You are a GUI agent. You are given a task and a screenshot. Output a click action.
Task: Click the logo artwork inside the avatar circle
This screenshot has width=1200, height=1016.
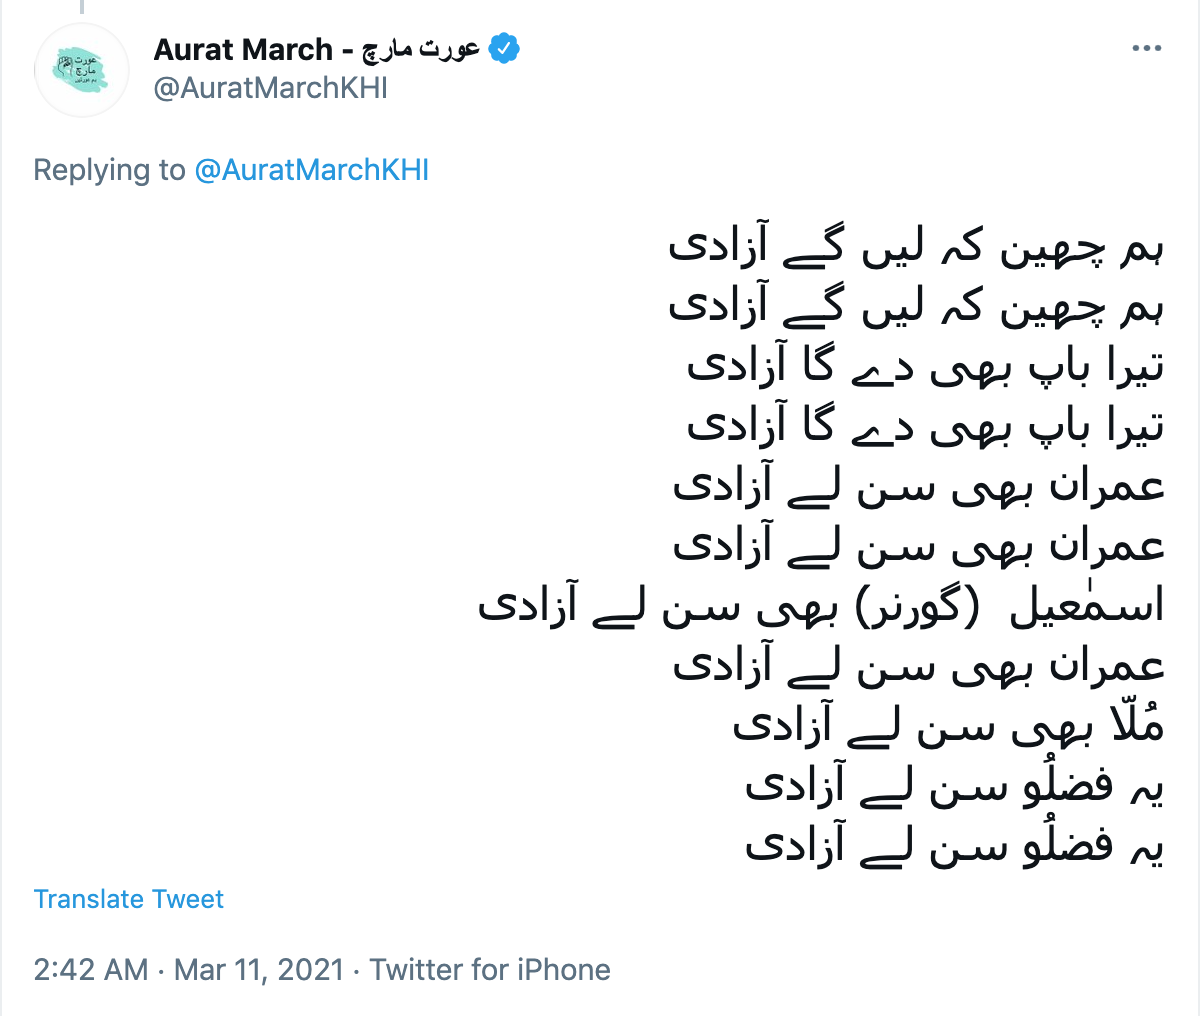(82, 71)
